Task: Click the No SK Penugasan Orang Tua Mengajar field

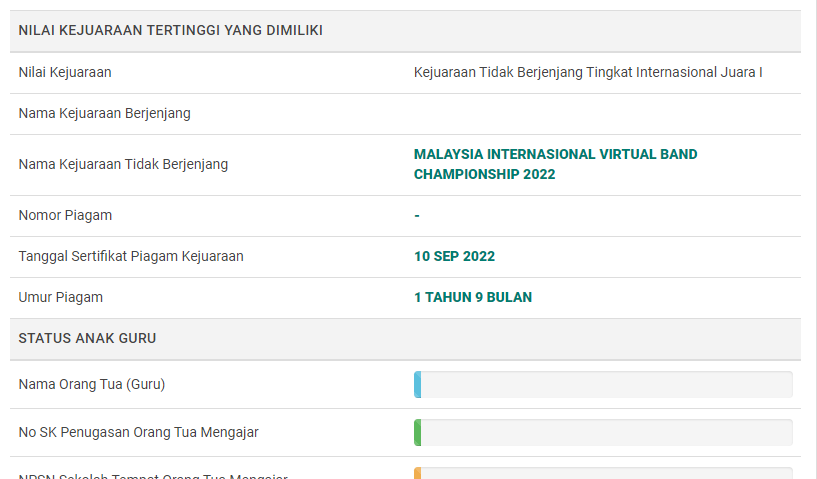Action: pyautogui.click(x=603, y=433)
